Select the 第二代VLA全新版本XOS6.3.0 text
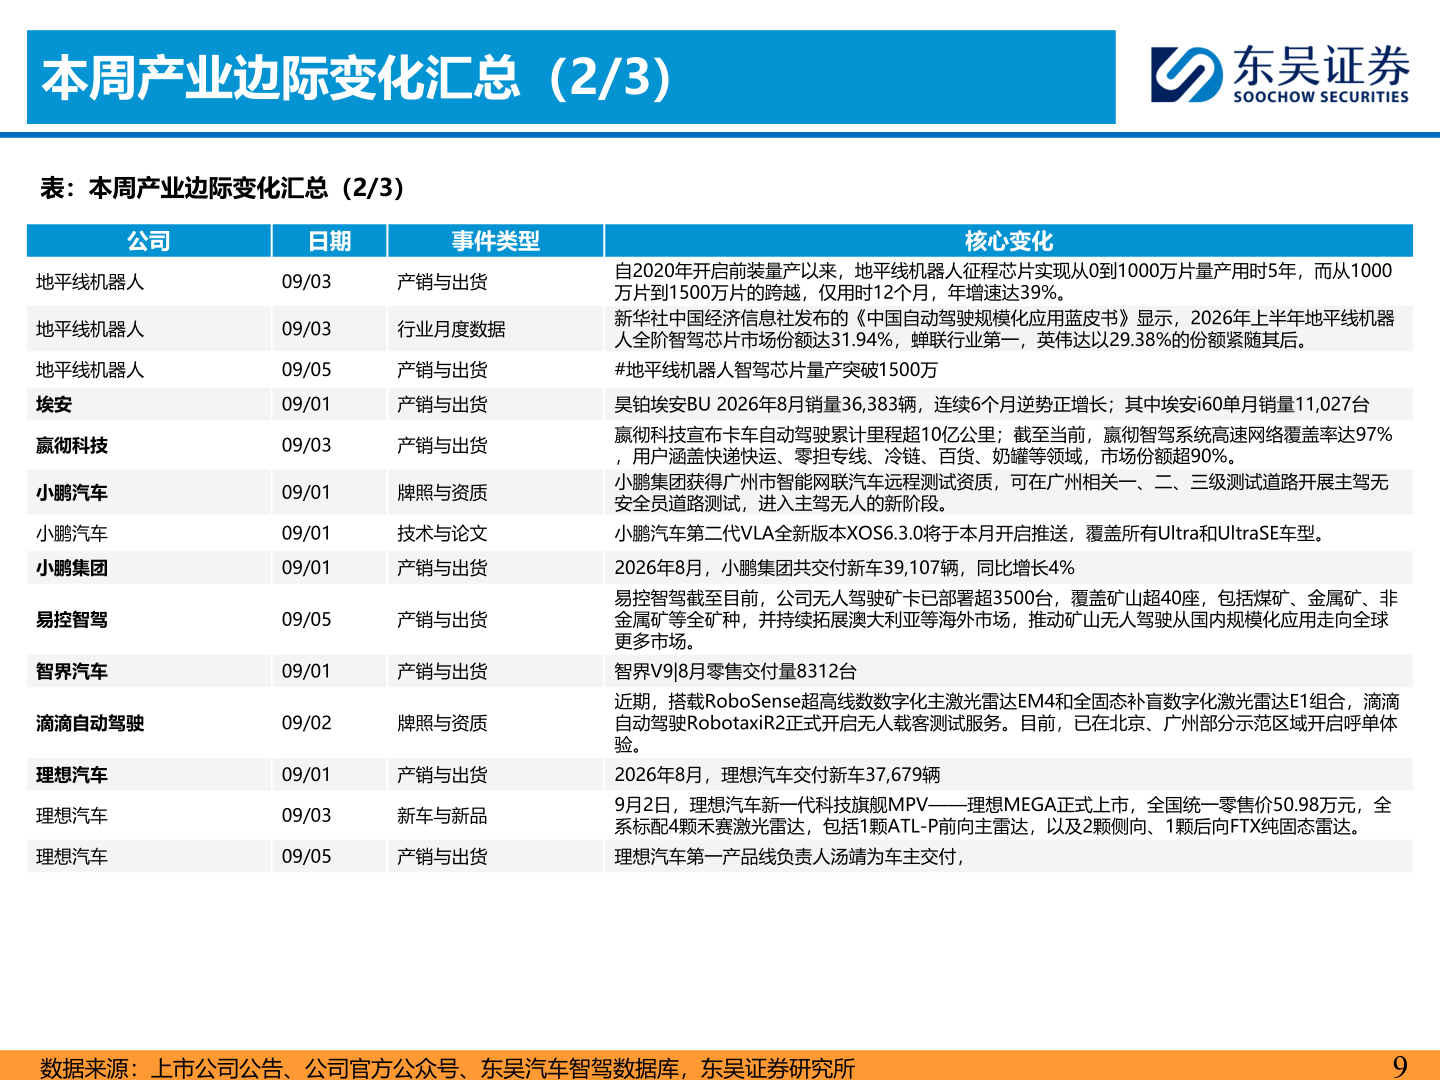 [972, 533]
